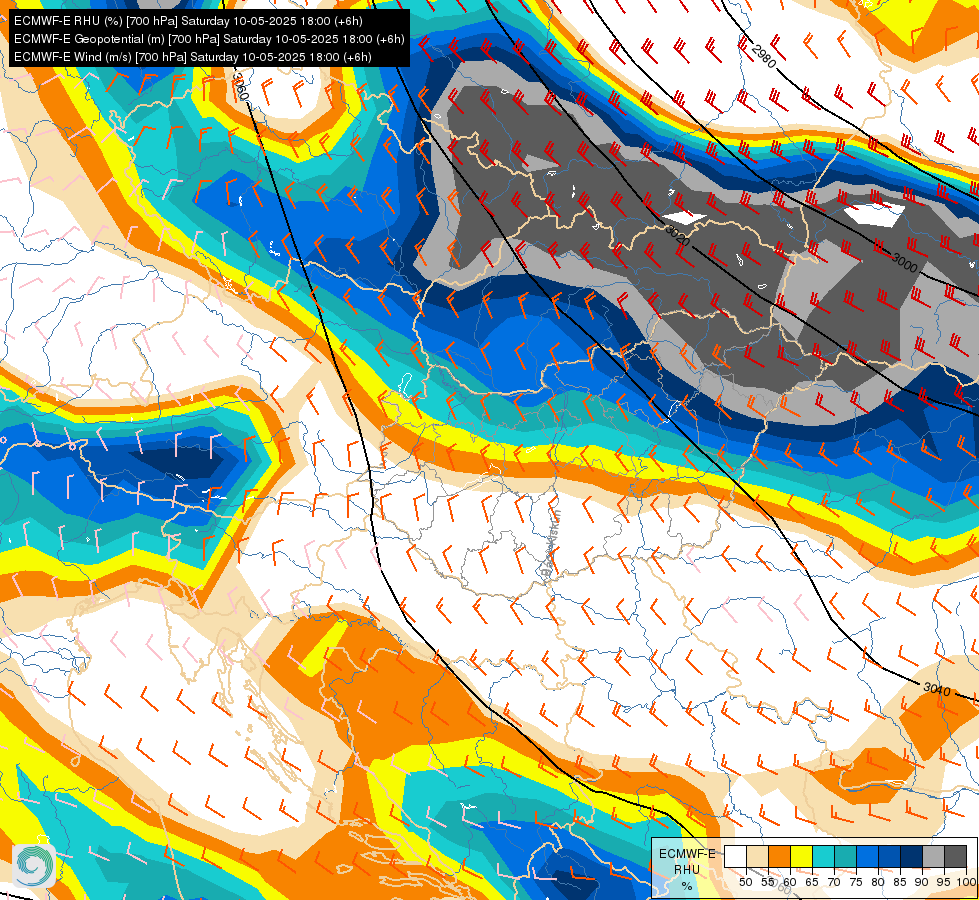This screenshot has width=979, height=900.
Task: Click the dark gray 95–100 legend swatch
Action: [955, 856]
